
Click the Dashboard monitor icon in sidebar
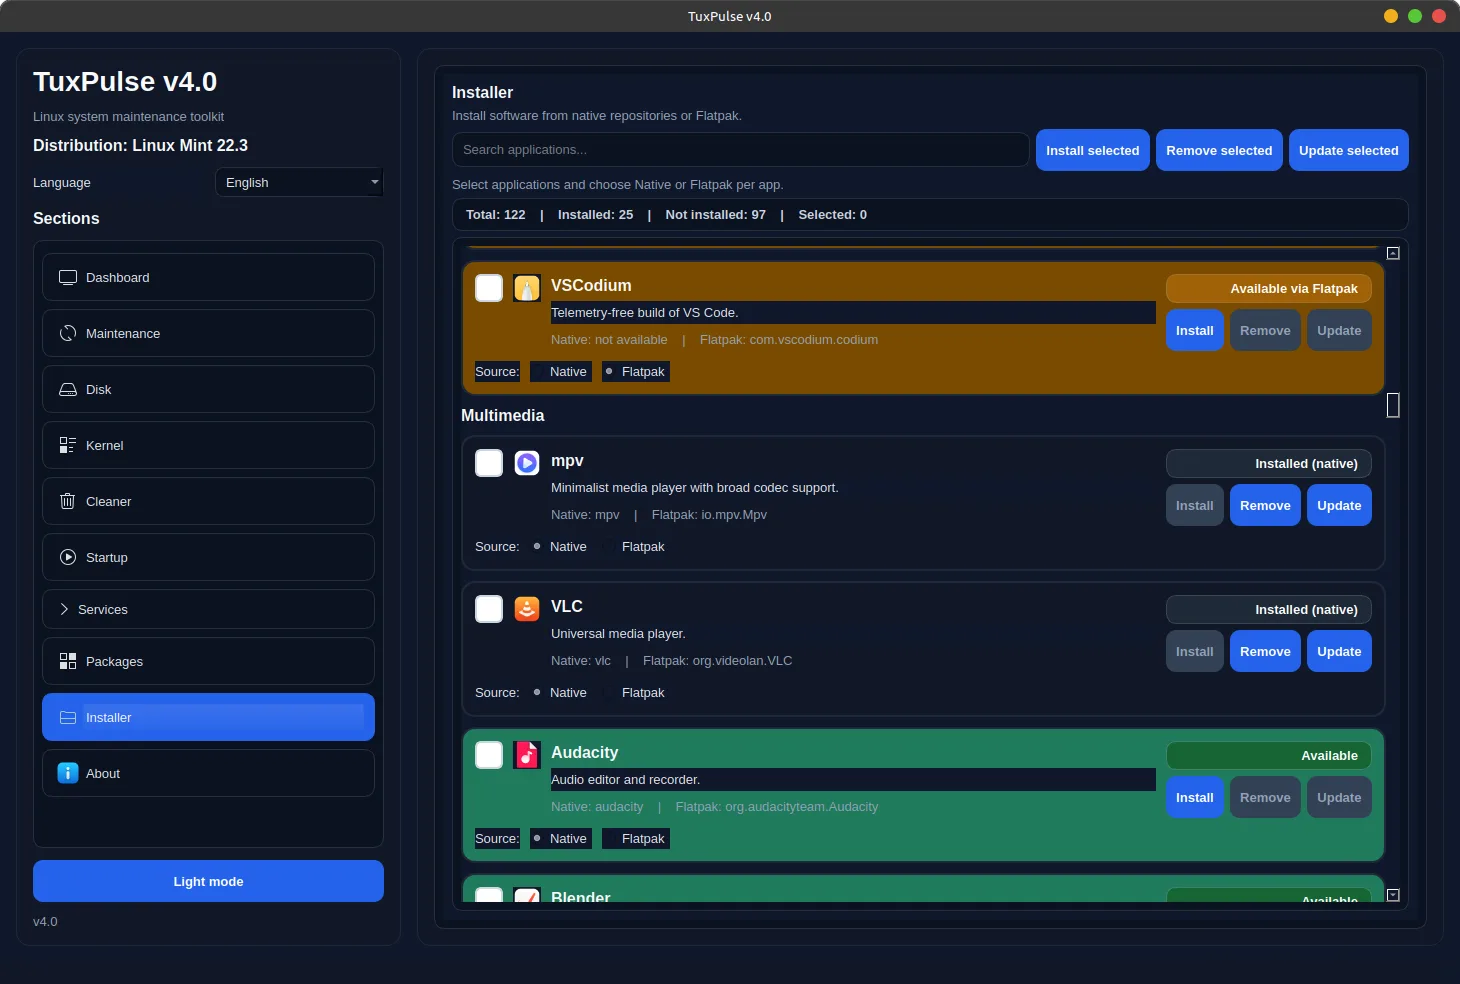click(x=68, y=278)
